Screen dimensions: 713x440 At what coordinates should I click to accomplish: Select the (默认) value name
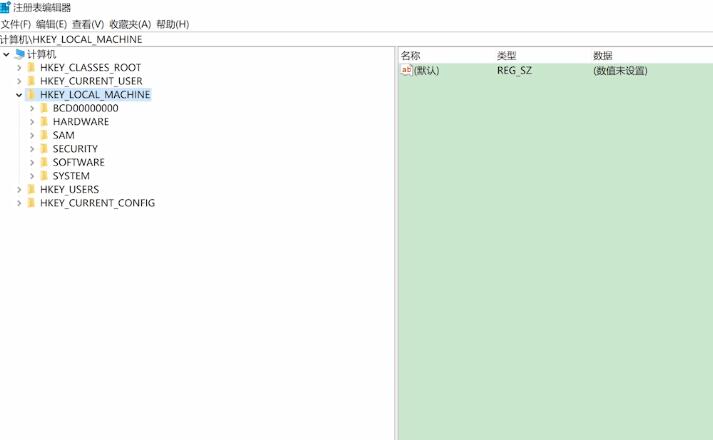point(427,70)
